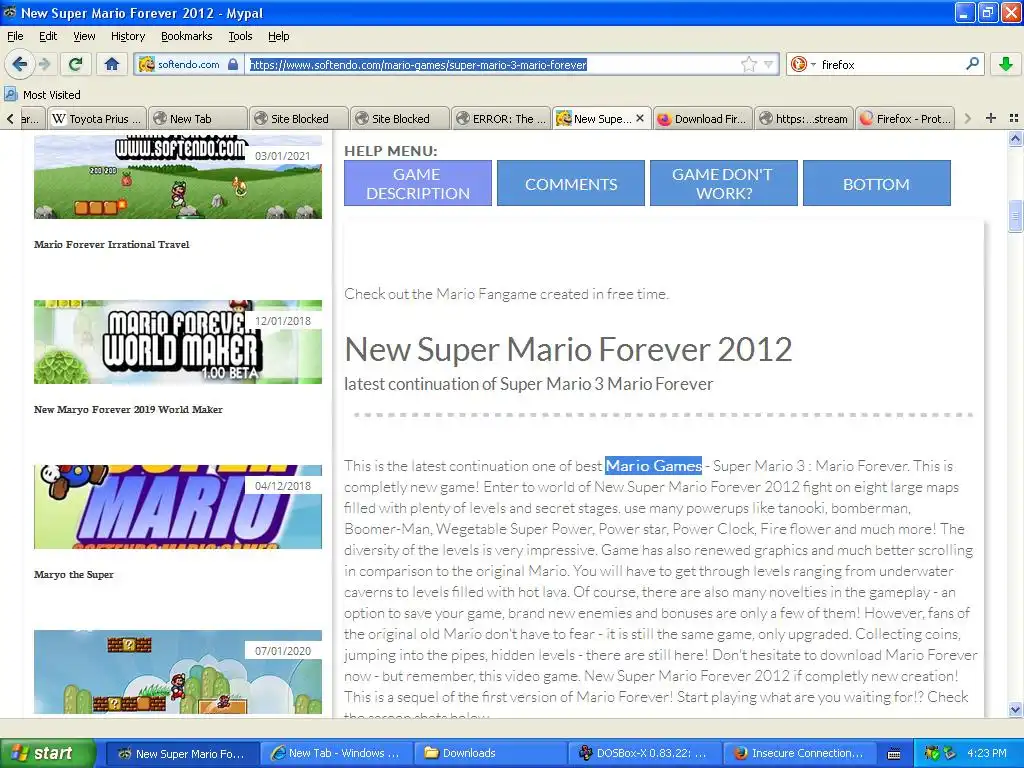Screen dimensions: 1024x768
Task: Click the softendo.com site identity icon
Action: 147,64
